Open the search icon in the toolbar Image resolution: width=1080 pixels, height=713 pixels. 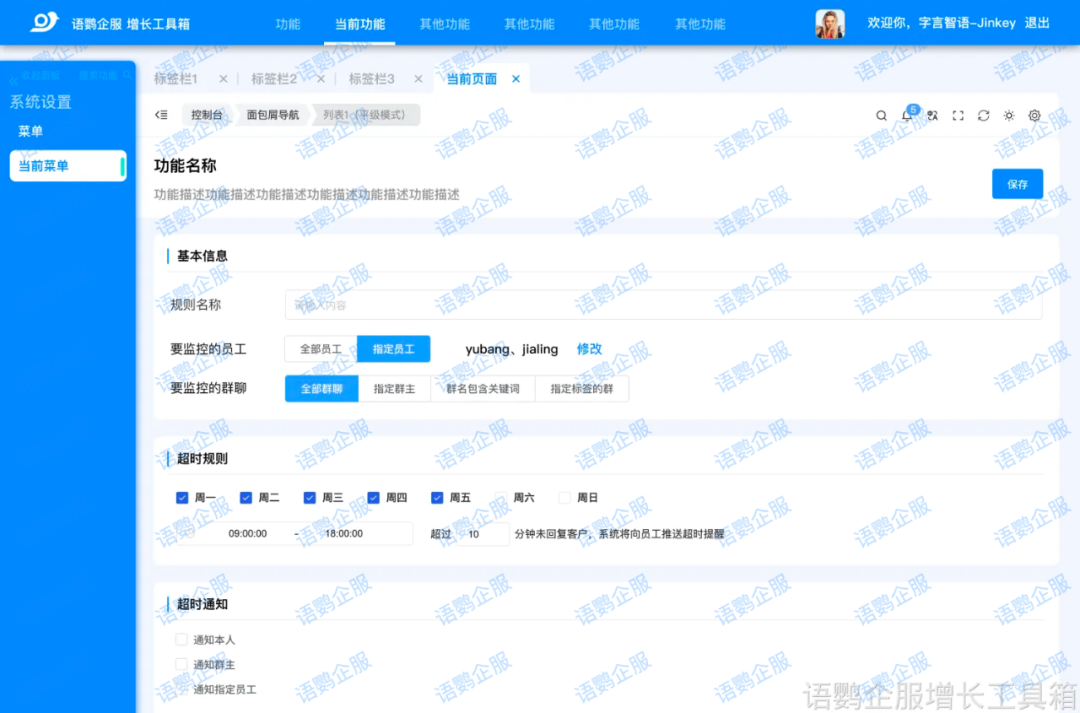[881, 115]
